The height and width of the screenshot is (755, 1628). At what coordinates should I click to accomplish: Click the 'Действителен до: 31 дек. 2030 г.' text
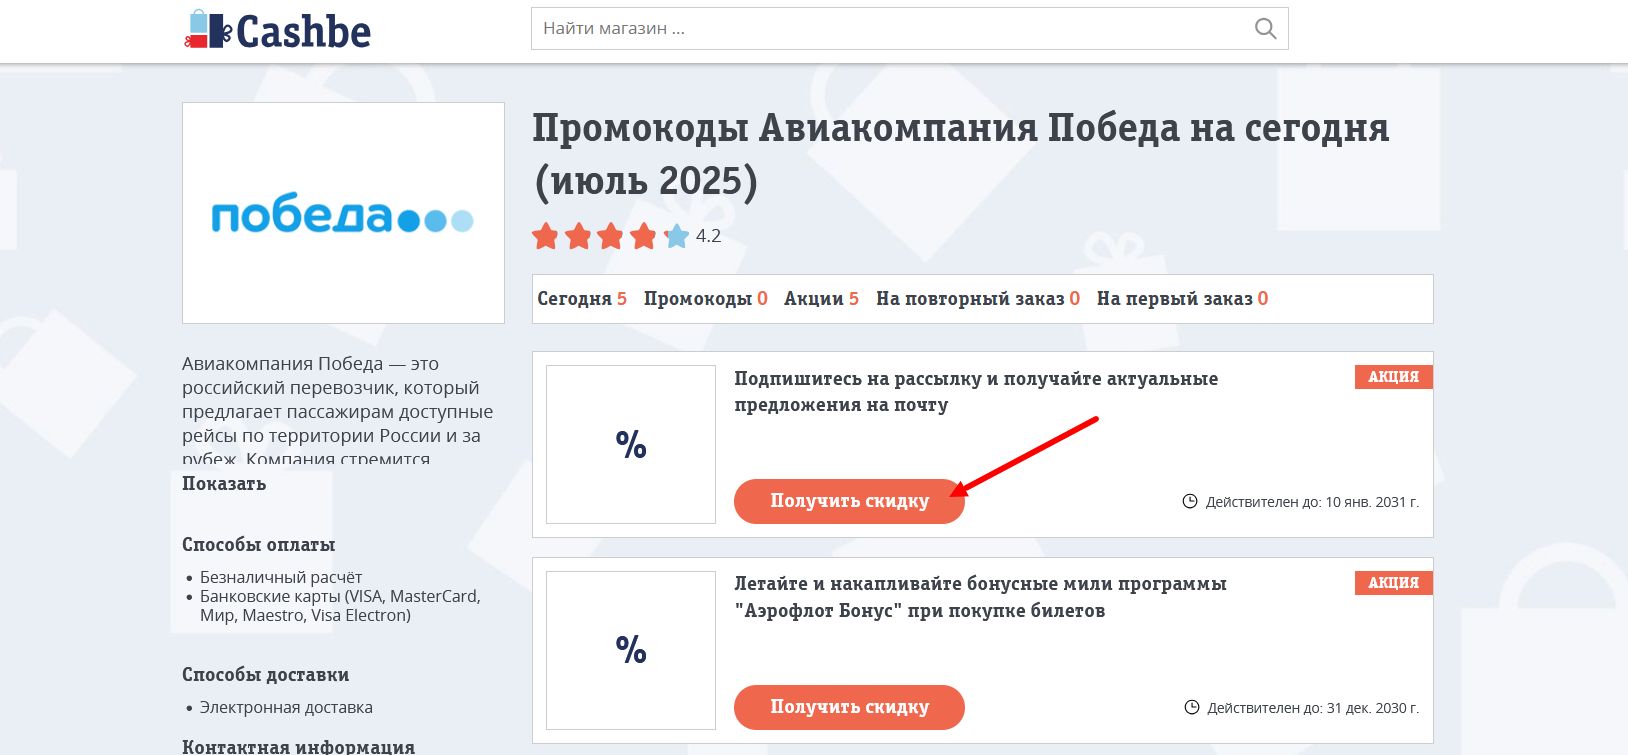click(1313, 708)
